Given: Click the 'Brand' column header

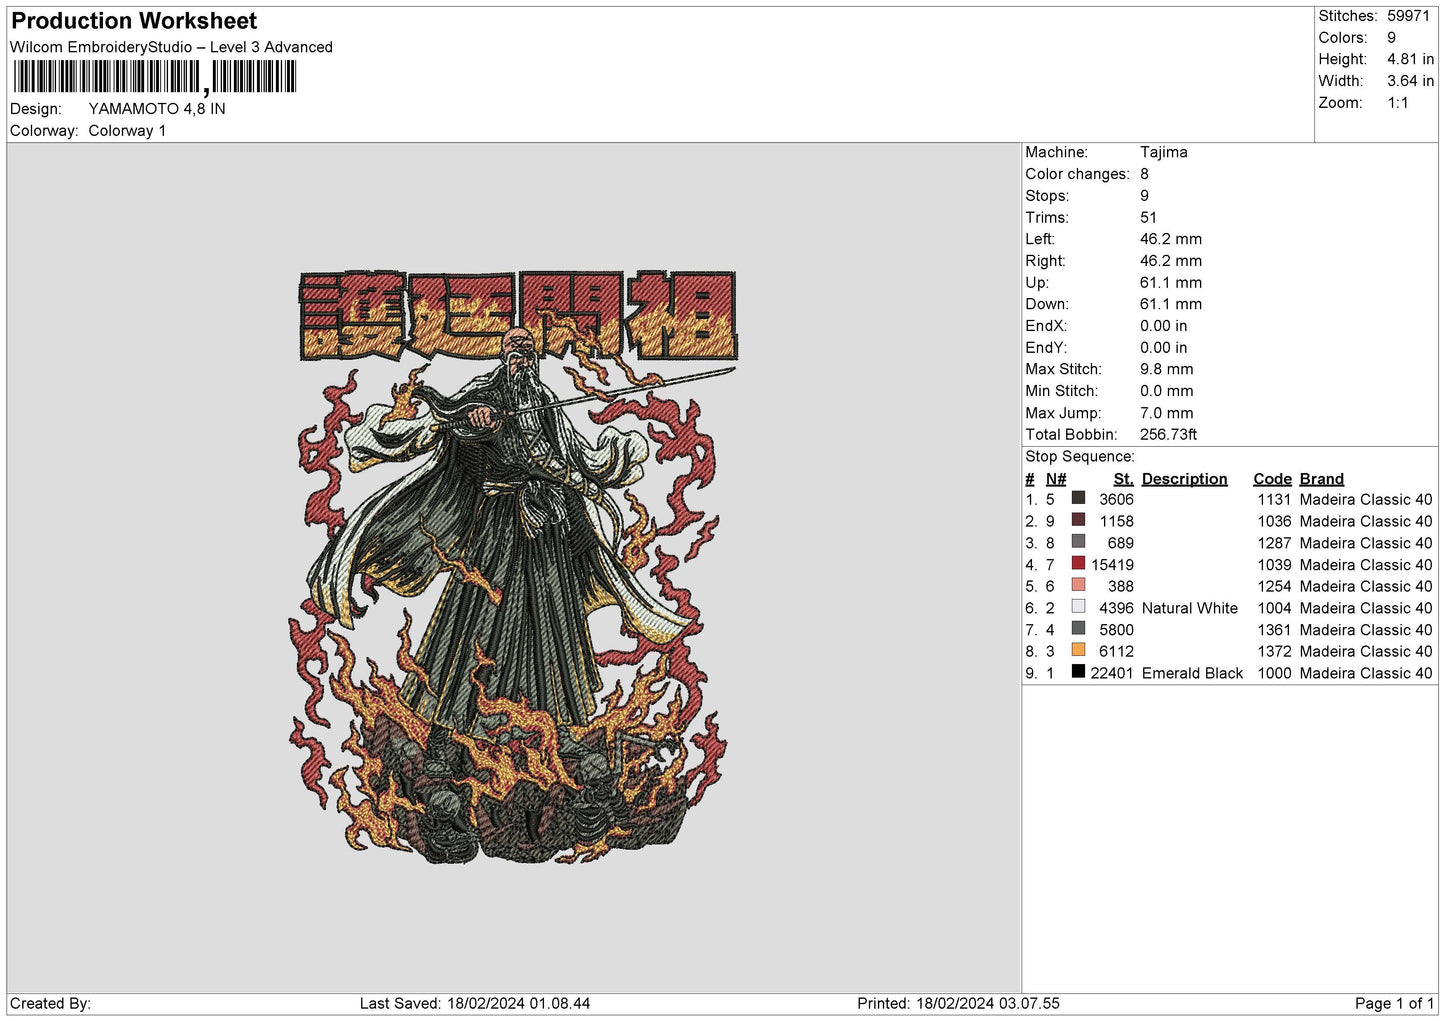Looking at the screenshot, I should point(1322,479).
